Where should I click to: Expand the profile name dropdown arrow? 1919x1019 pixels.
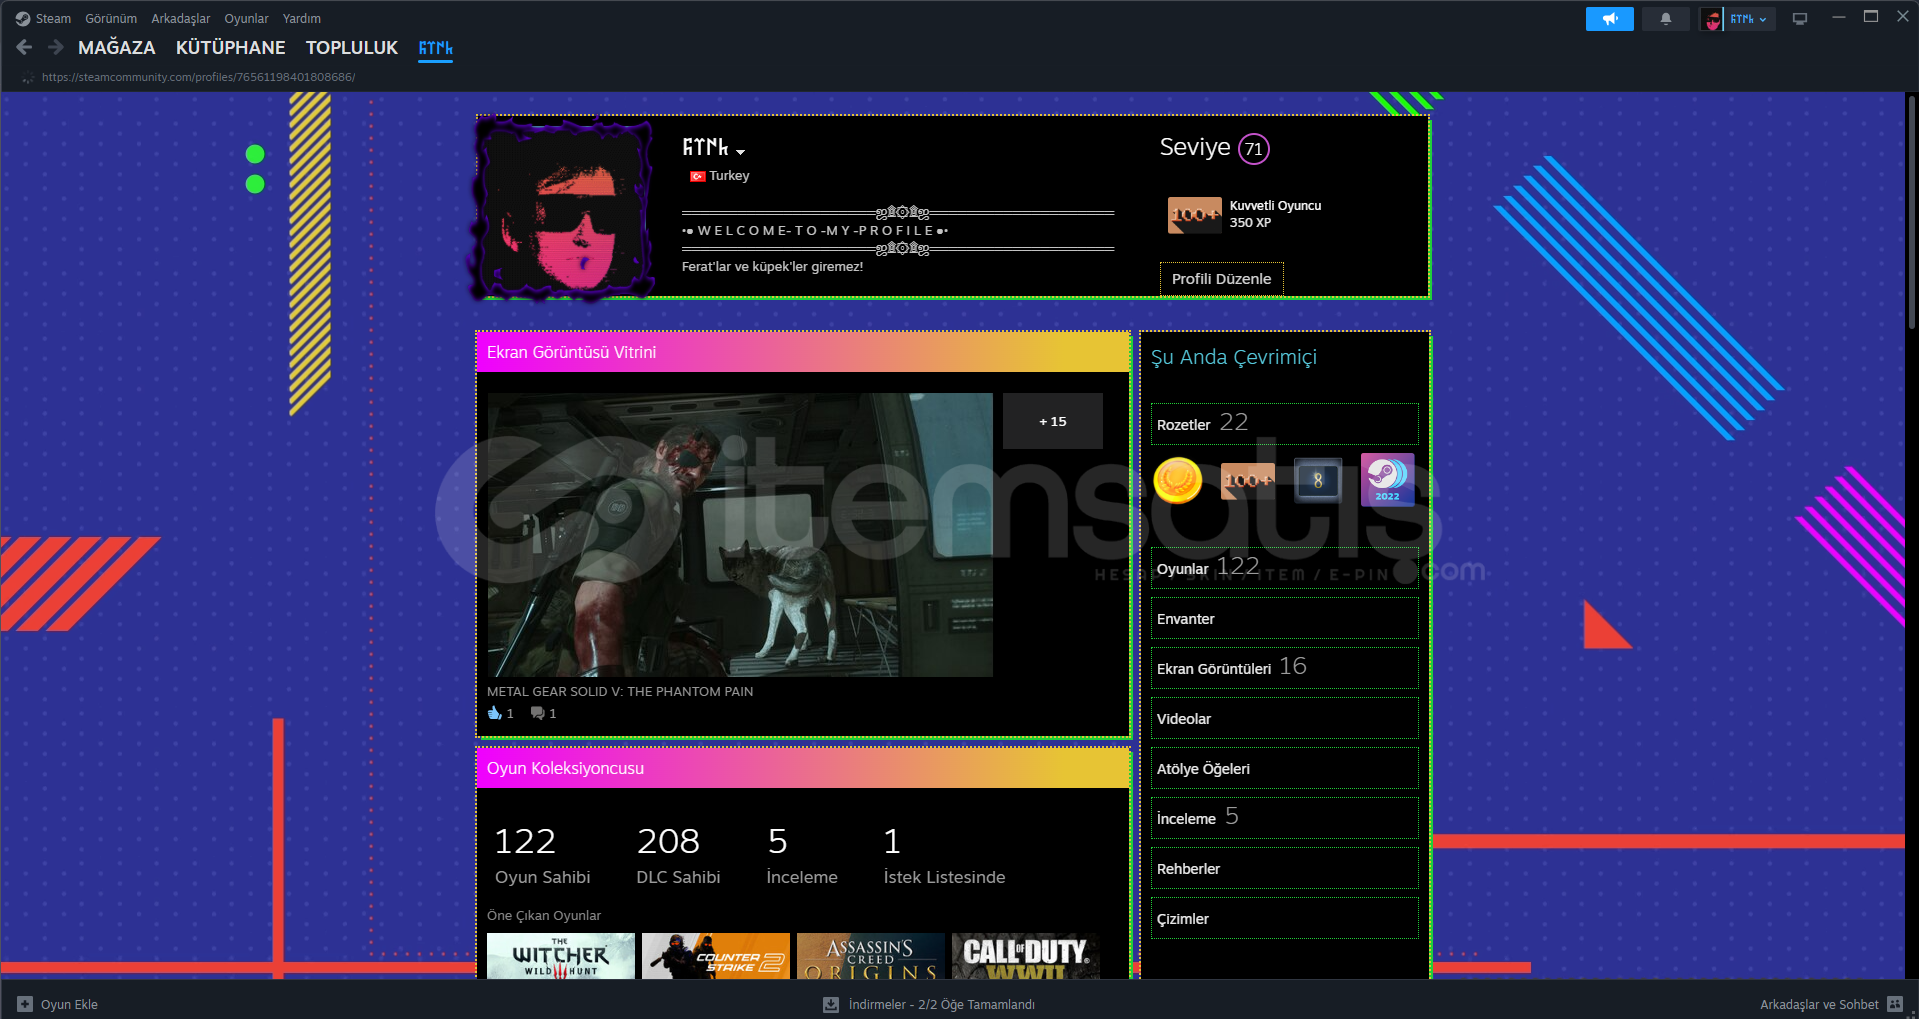740,152
